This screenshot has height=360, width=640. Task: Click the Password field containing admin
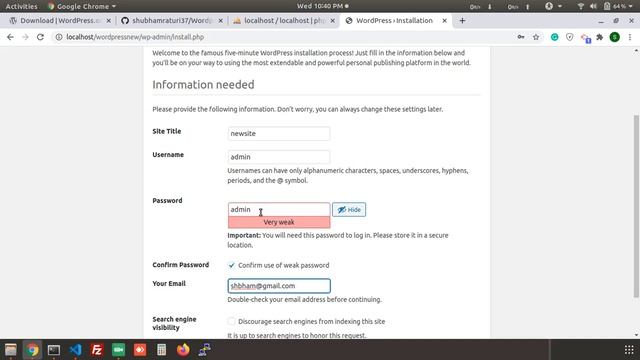[x=279, y=209]
